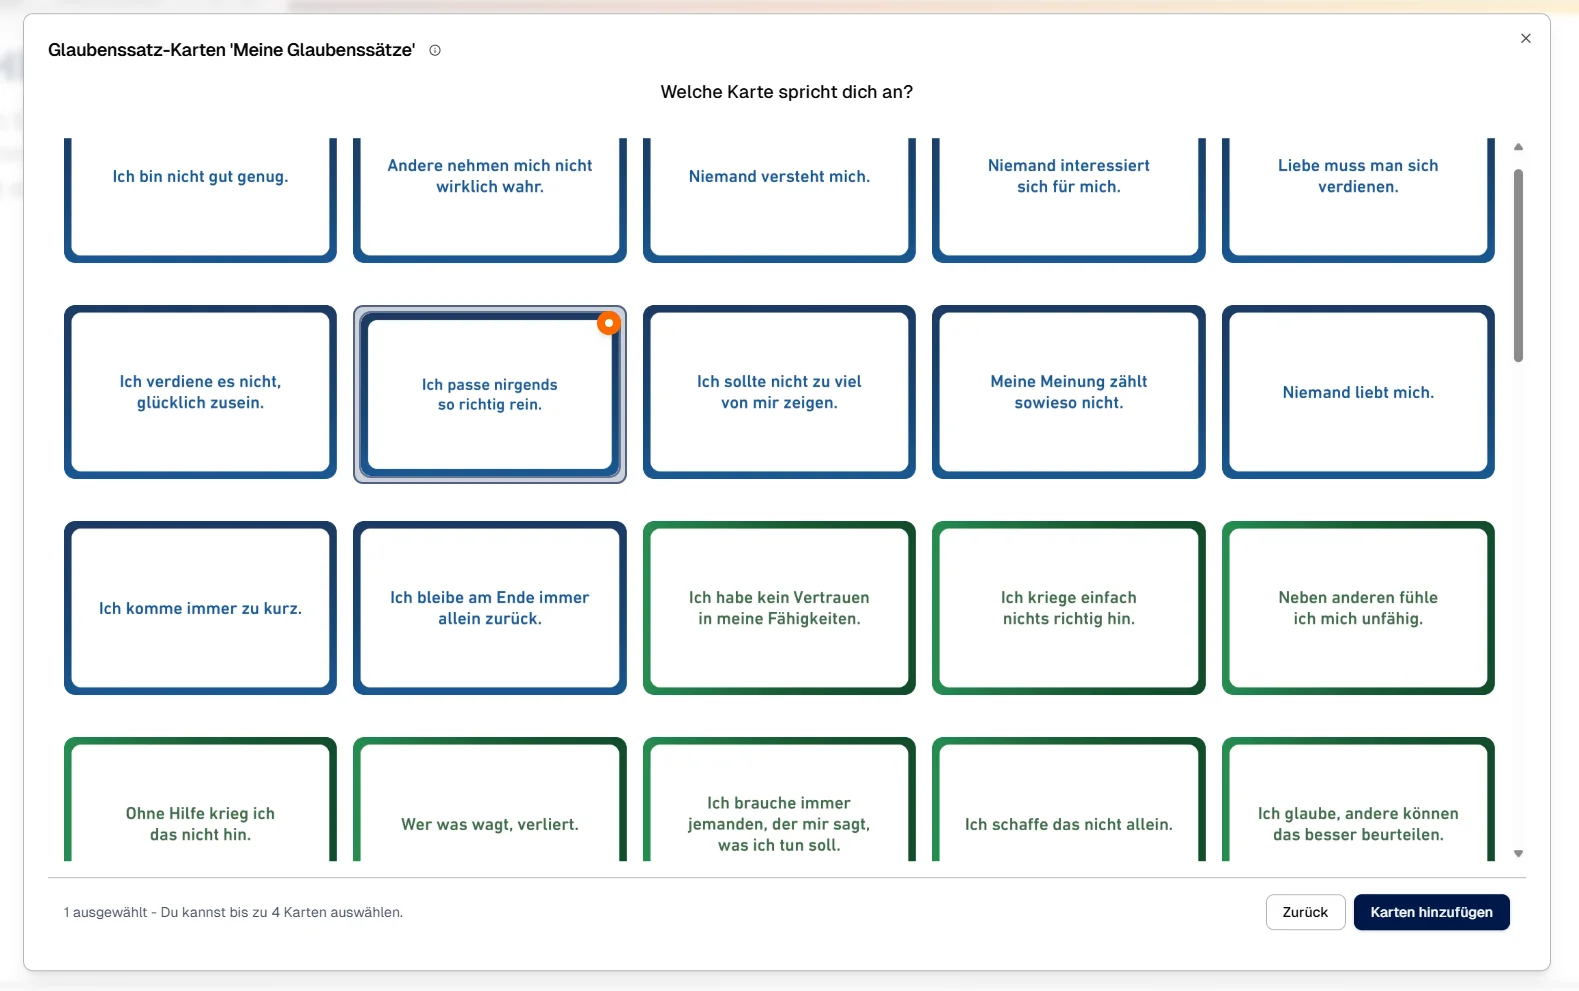This screenshot has height=991, width=1579.
Task: Pick the green 'Ich habe kein Vertrauen' card
Action: coord(779,608)
